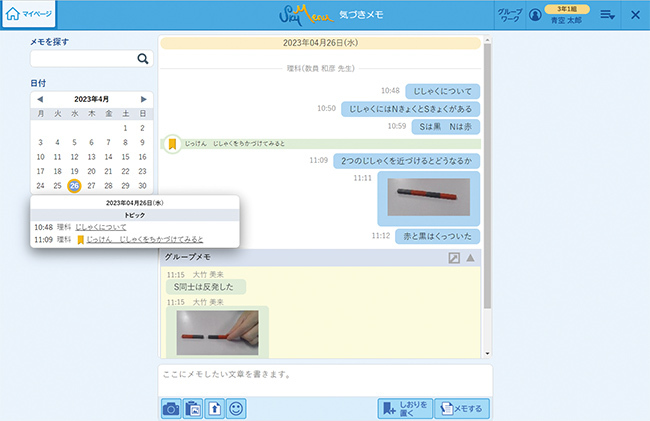Viewport: 650px width, 421px height.
Task: Expand group memo in popup window
Action: point(454,258)
